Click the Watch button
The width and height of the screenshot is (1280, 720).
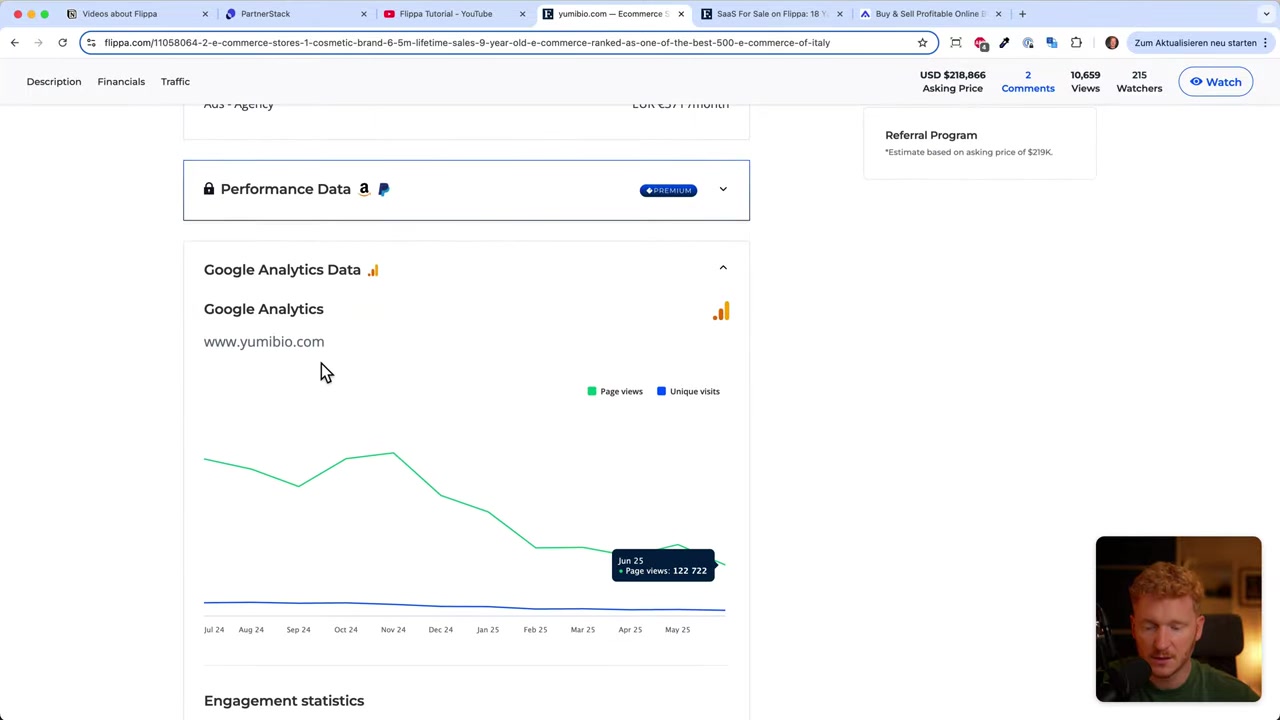click(x=1215, y=82)
